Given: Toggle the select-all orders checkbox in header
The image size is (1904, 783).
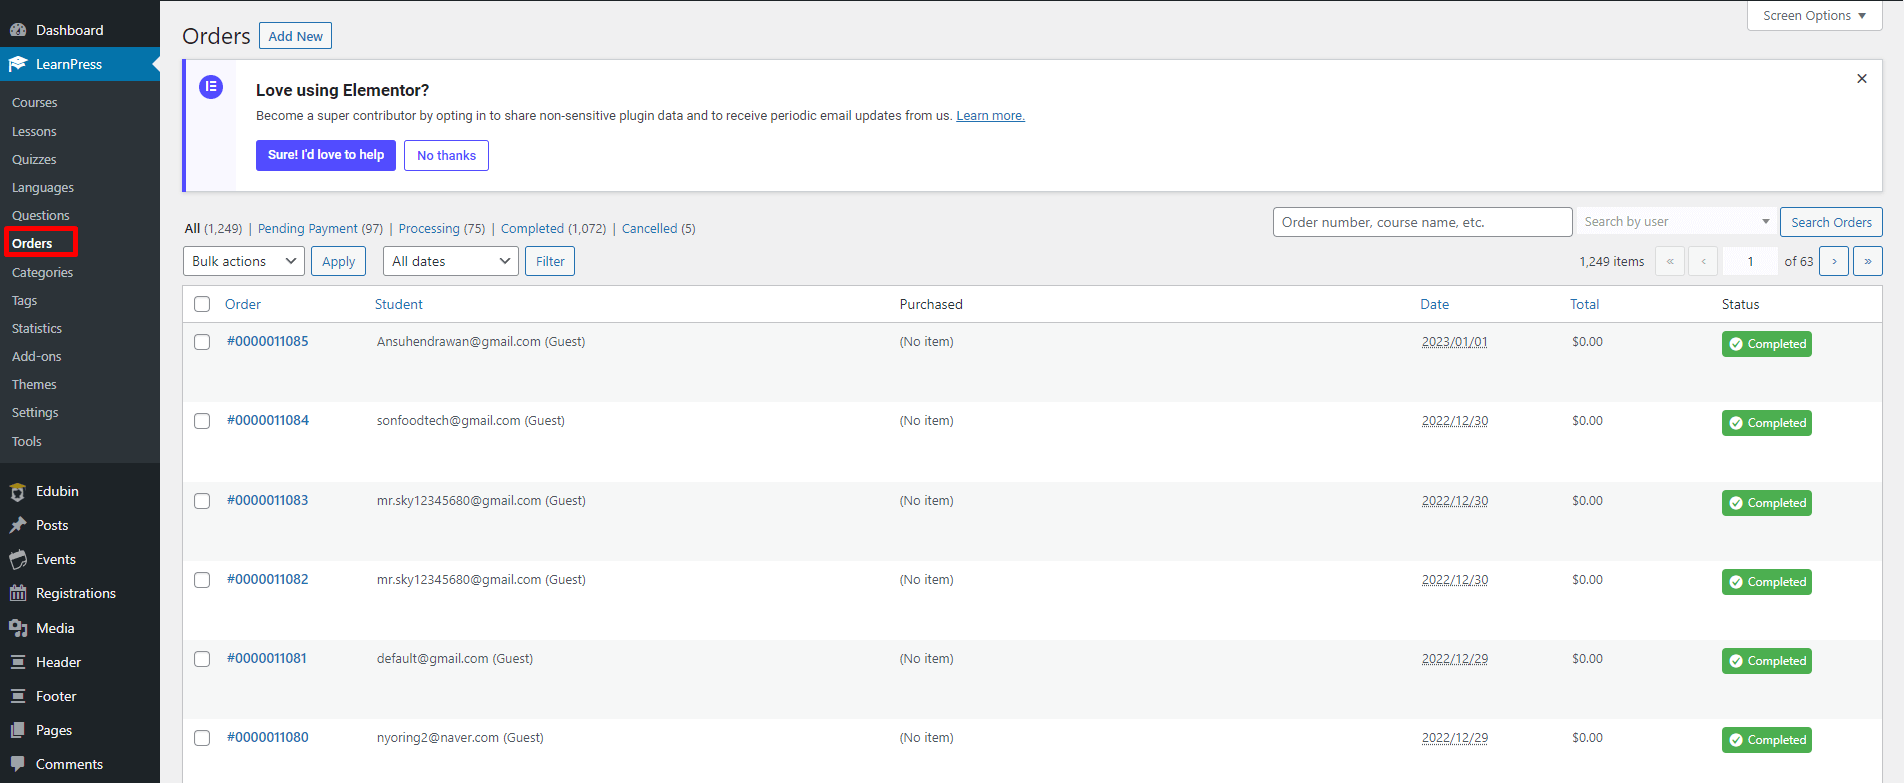Looking at the screenshot, I should (x=202, y=304).
